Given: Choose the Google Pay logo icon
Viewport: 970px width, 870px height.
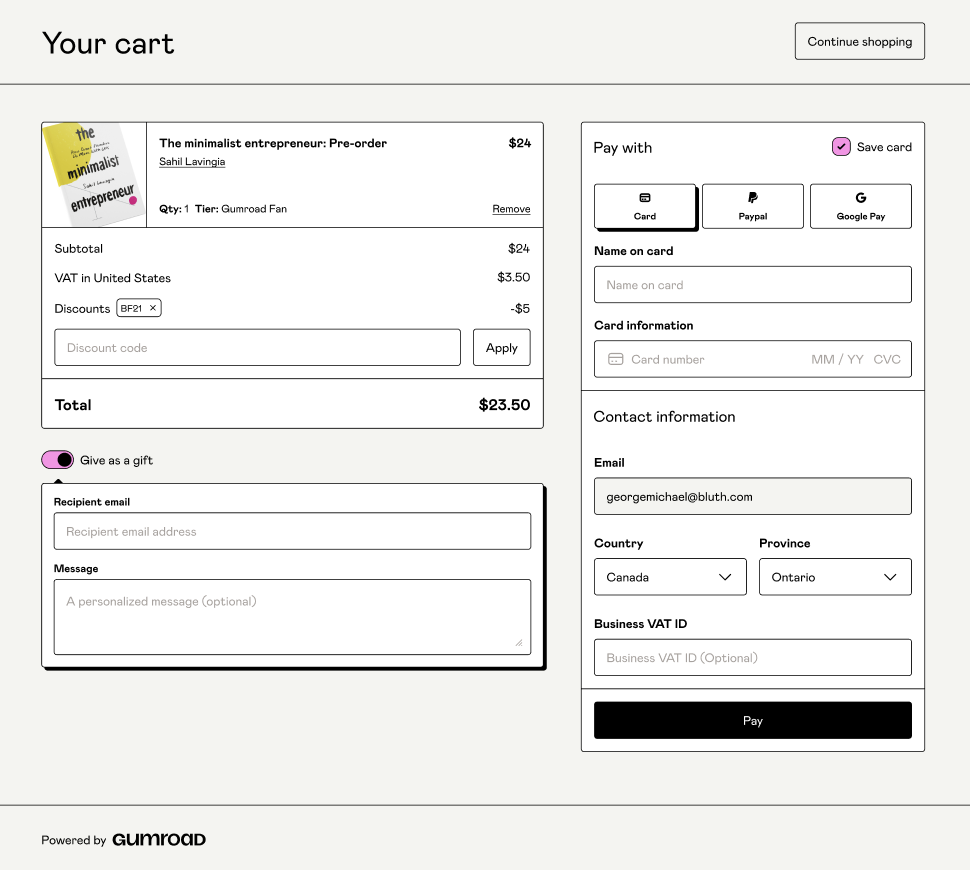Looking at the screenshot, I should (860, 198).
